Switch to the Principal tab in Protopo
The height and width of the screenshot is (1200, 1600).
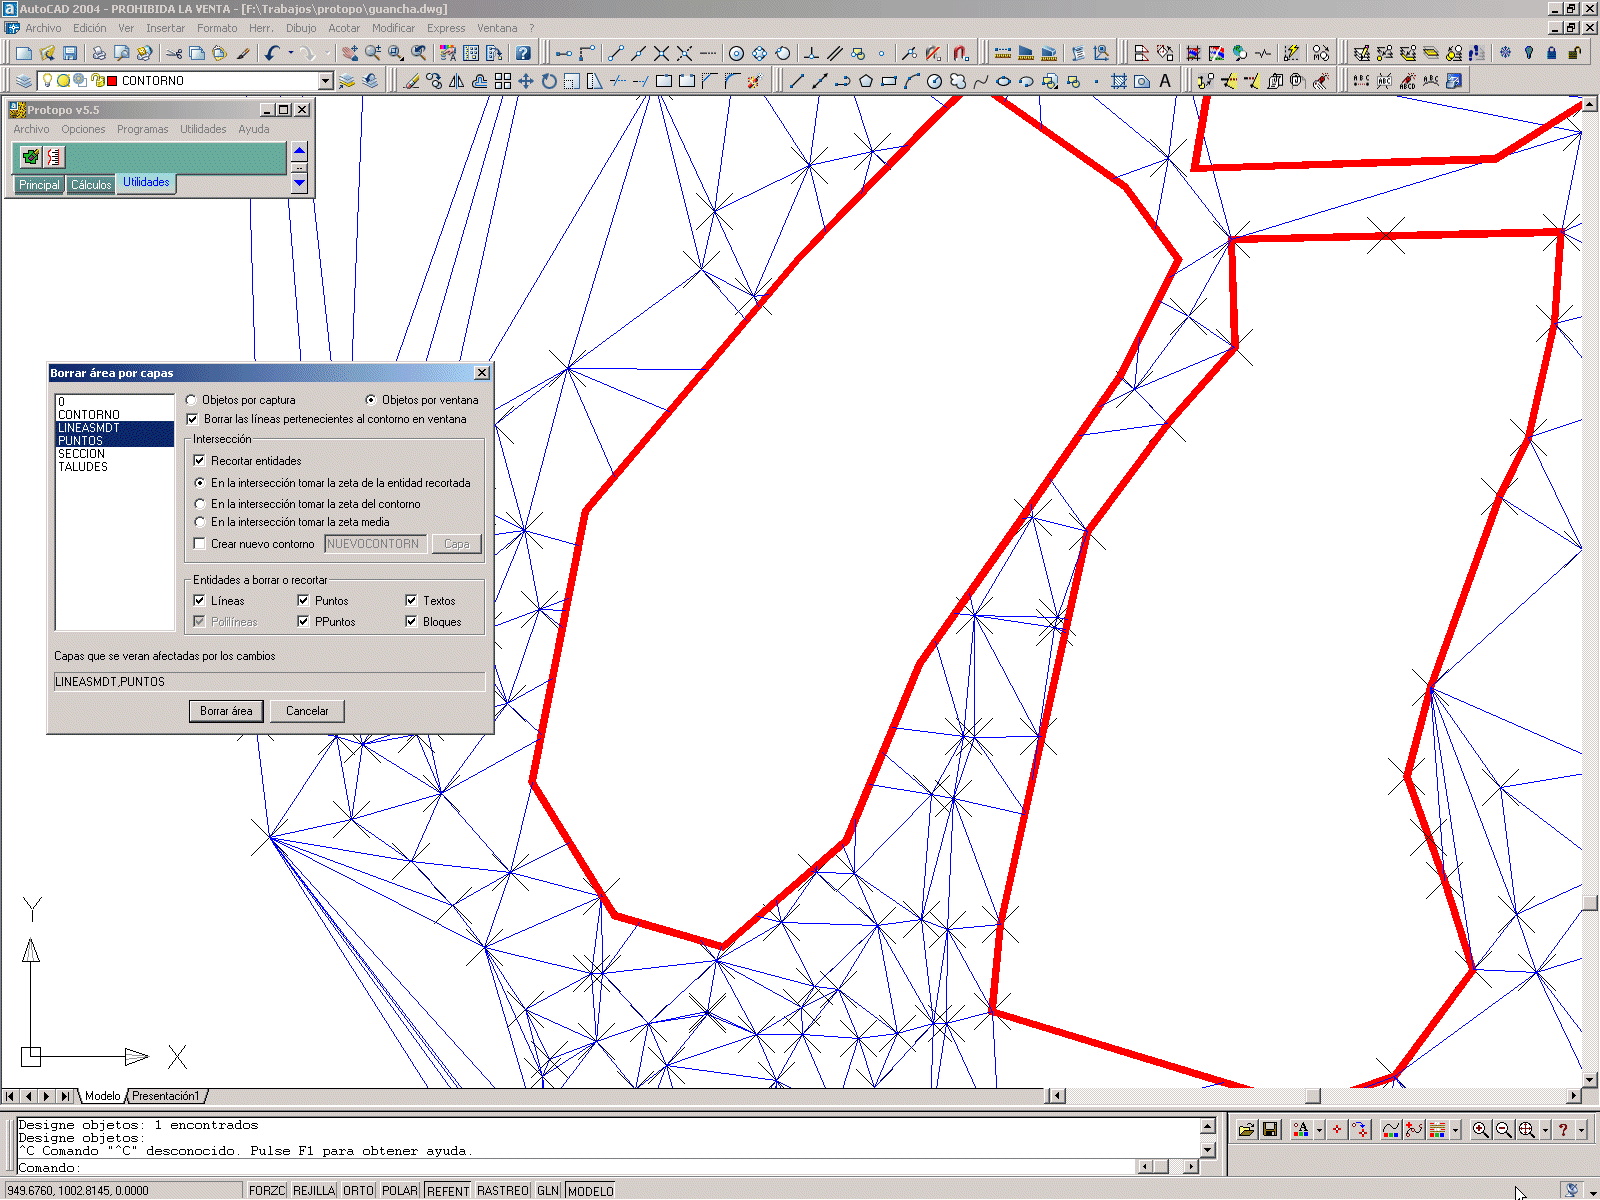pyautogui.click(x=39, y=185)
